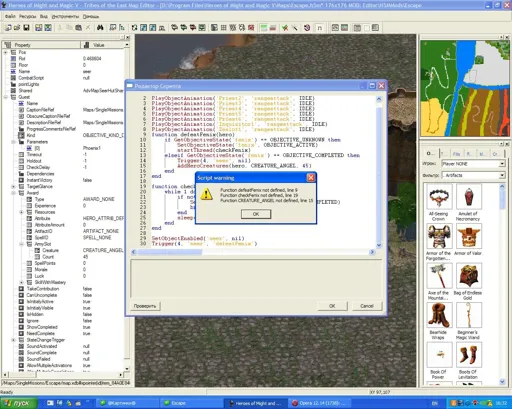
Task: Click the property panel scroll-down arrow
Action: (x=127, y=369)
